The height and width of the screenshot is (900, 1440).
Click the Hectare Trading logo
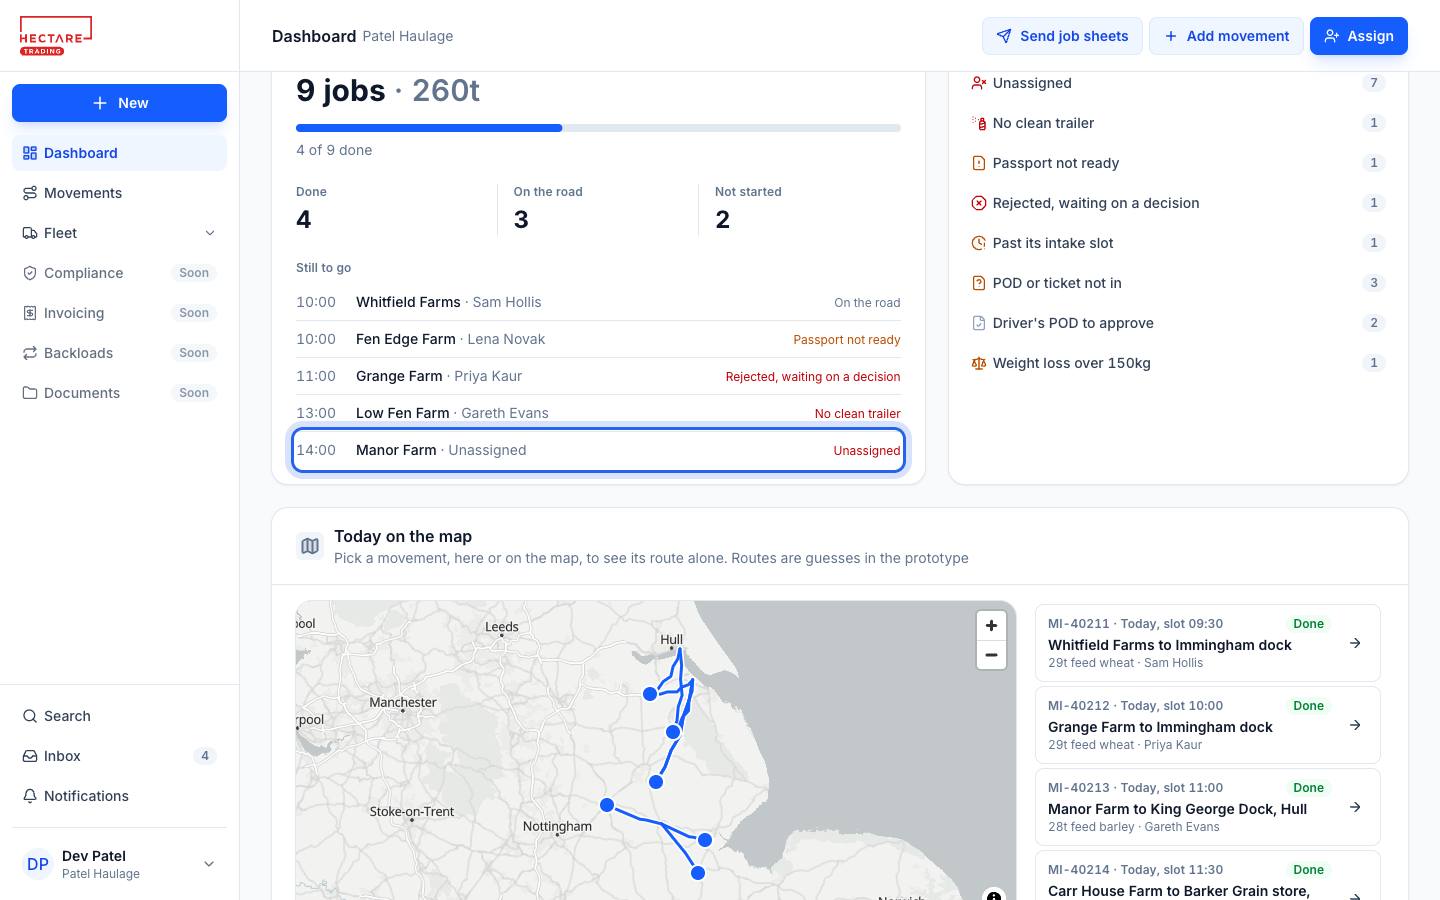(56, 36)
